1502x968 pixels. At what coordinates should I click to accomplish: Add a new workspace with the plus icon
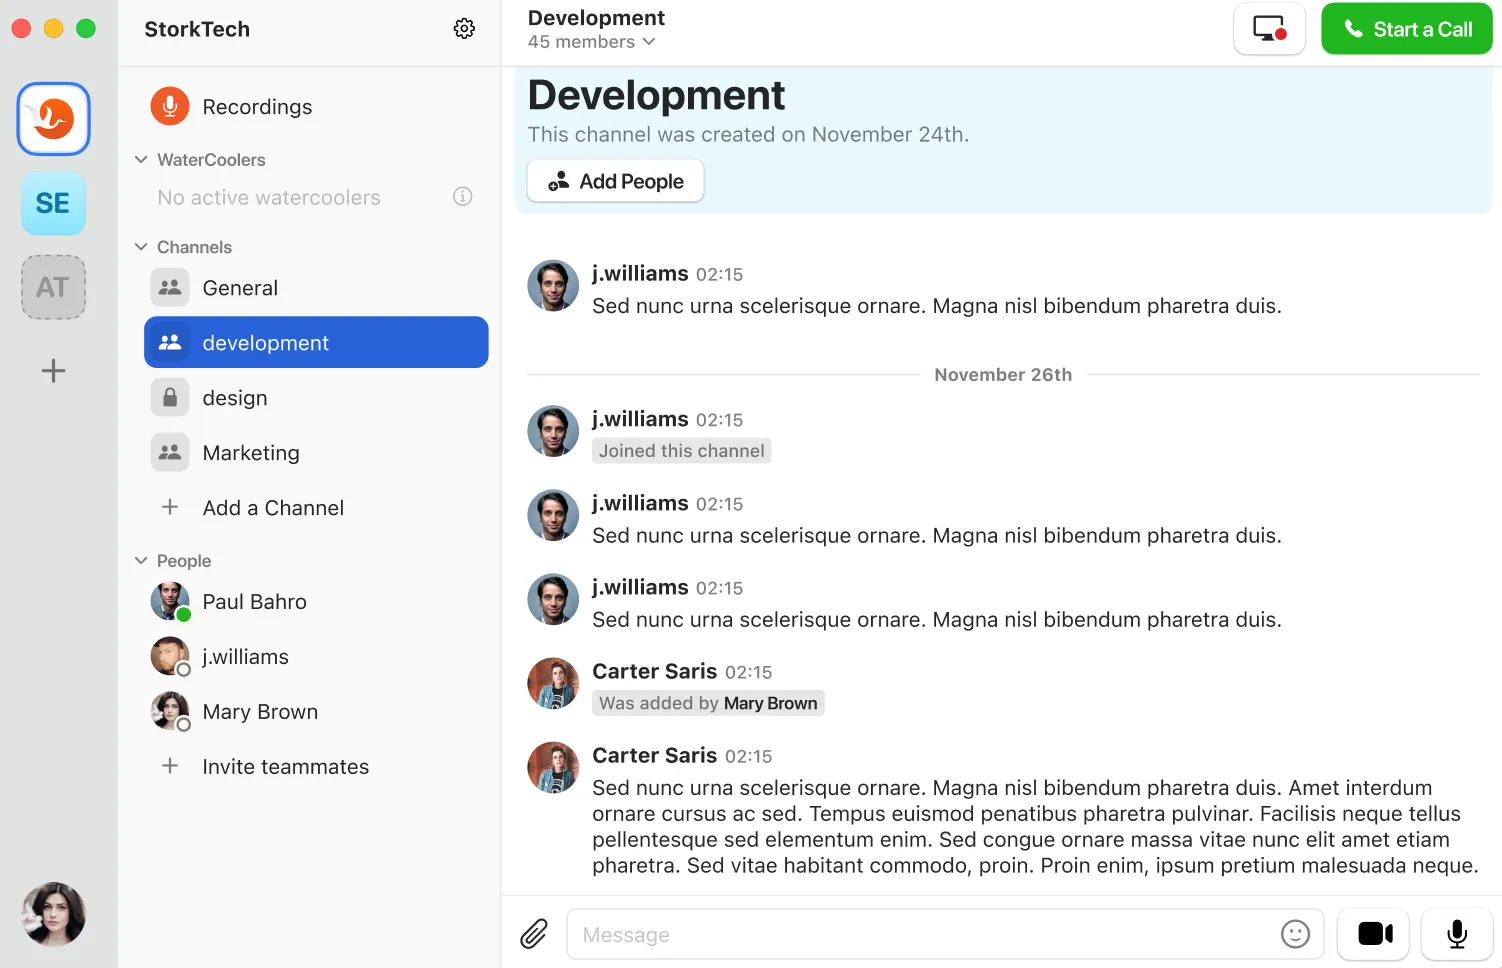click(53, 371)
